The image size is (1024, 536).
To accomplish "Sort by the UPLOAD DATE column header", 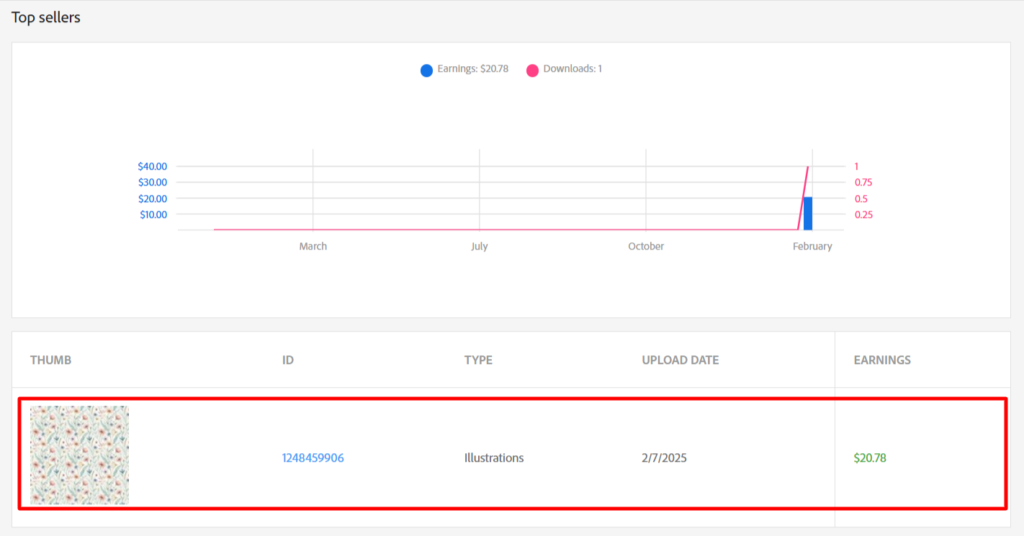I will click(680, 360).
